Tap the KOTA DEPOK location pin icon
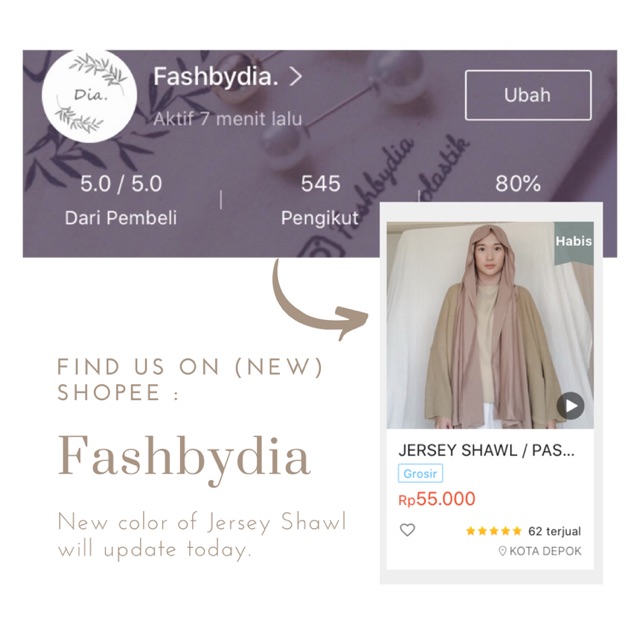640x640 pixels. point(502,551)
